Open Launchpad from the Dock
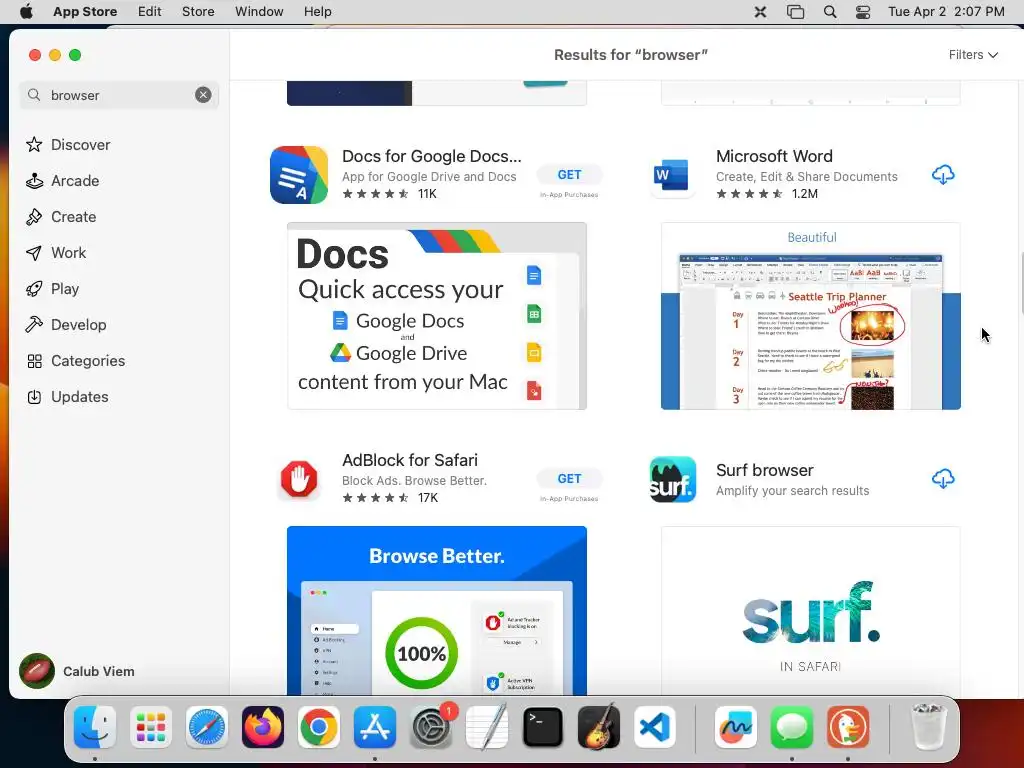1024x768 pixels. tap(151, 727)
